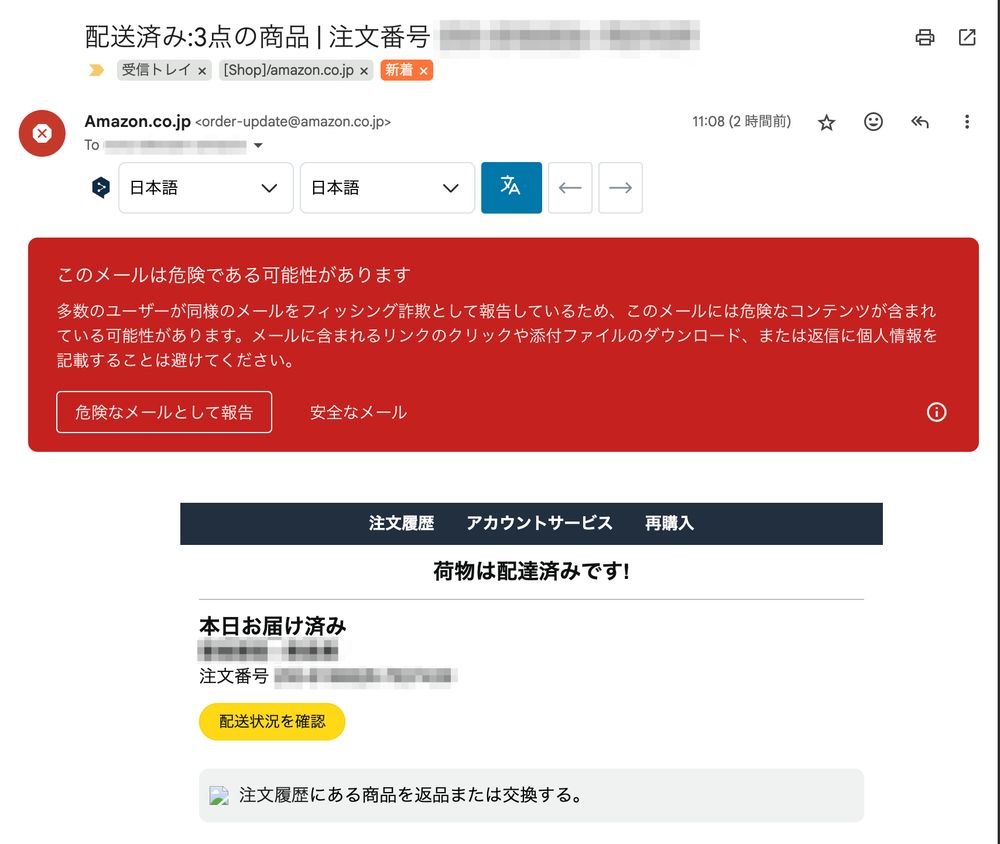Open 注文履歴 in the email header
1000x844 pixels.
click(401, 523)
